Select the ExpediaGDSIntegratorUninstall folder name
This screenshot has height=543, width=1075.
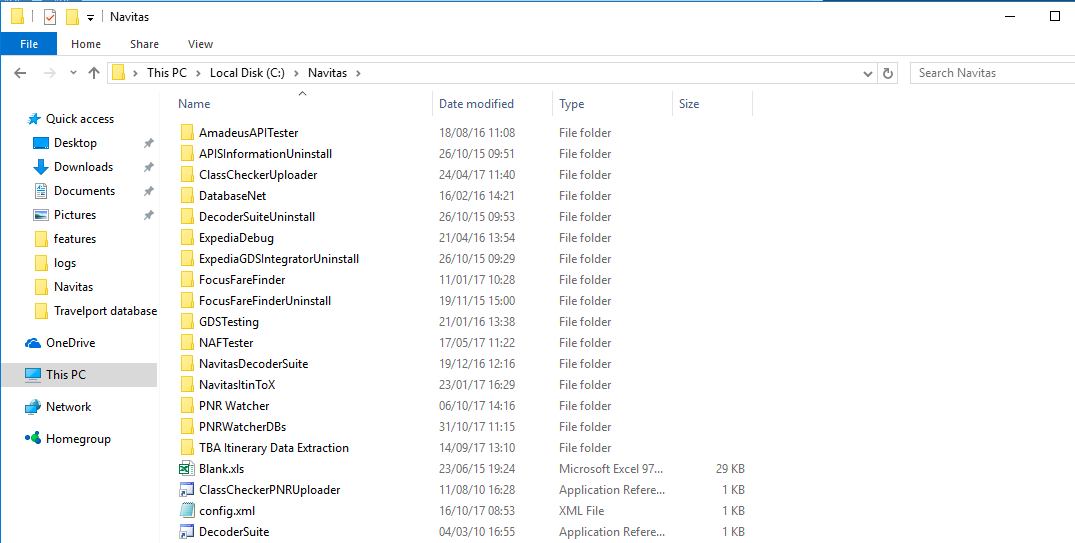278,259
